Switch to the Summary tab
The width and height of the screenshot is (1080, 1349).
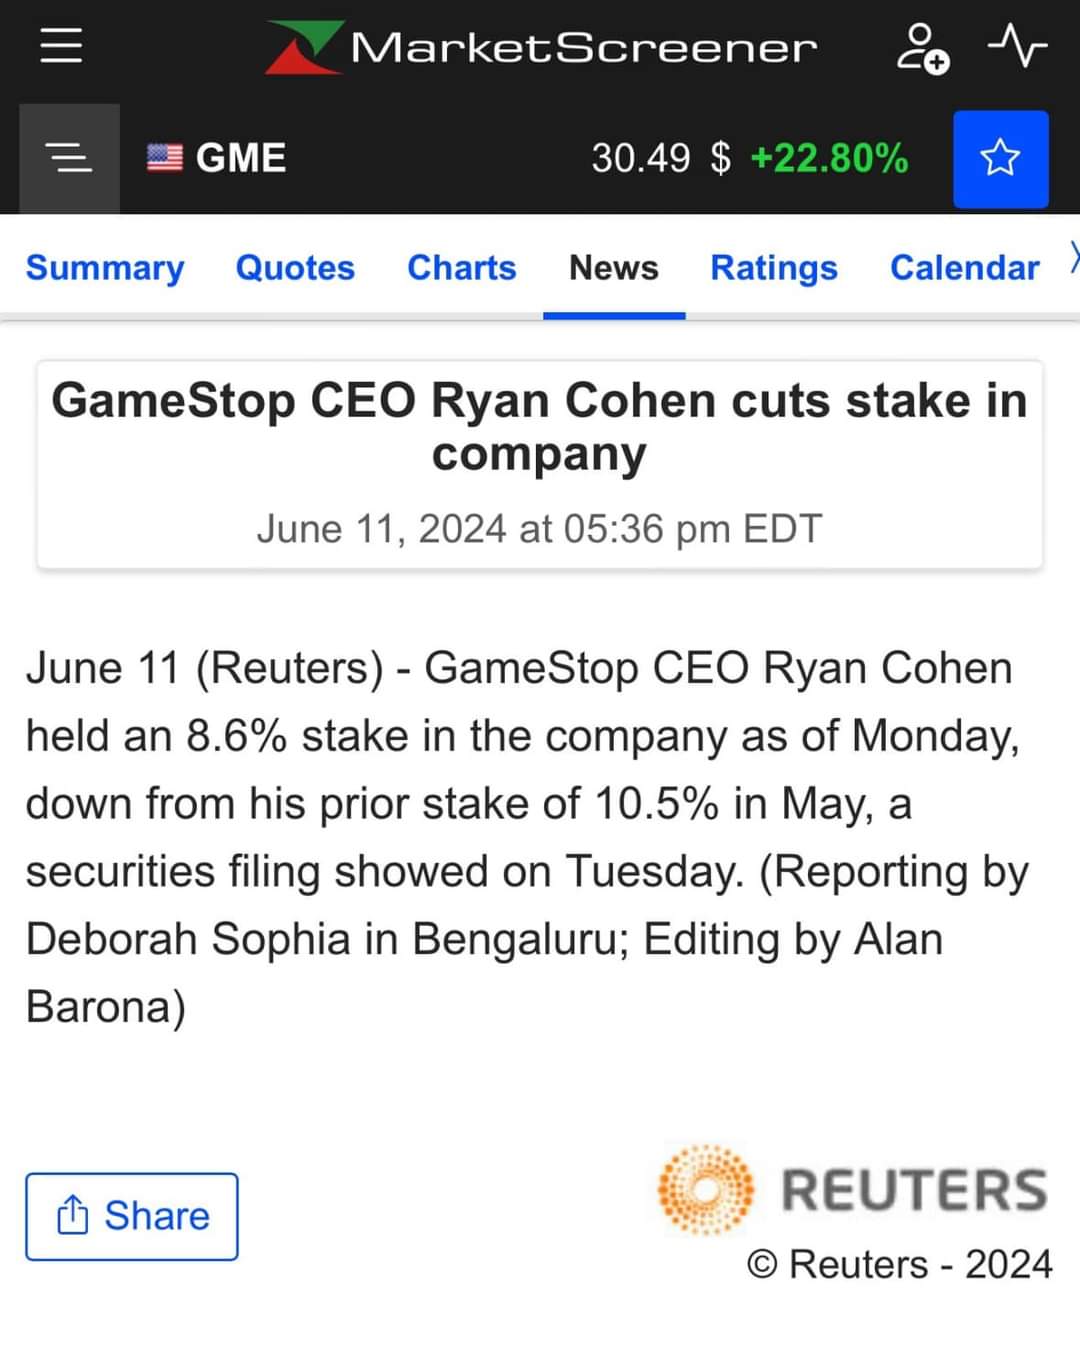coord(105,268)
